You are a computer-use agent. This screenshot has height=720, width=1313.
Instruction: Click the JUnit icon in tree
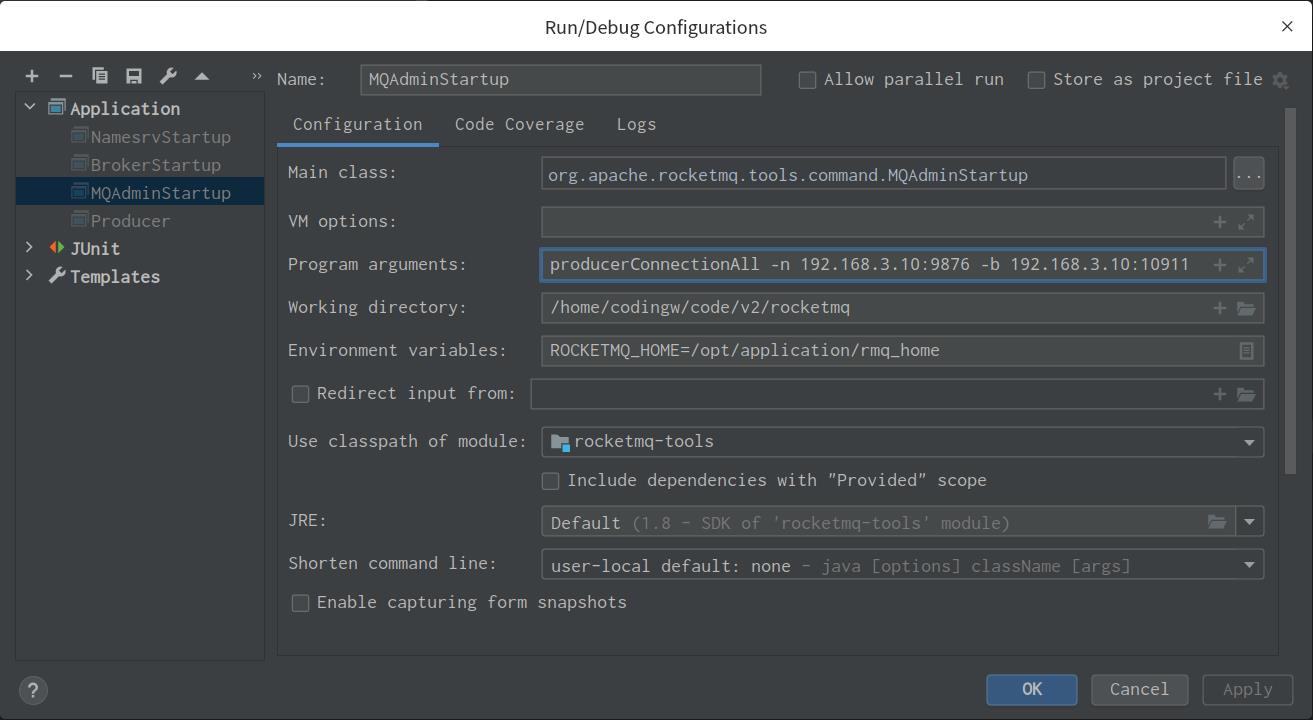57,248
